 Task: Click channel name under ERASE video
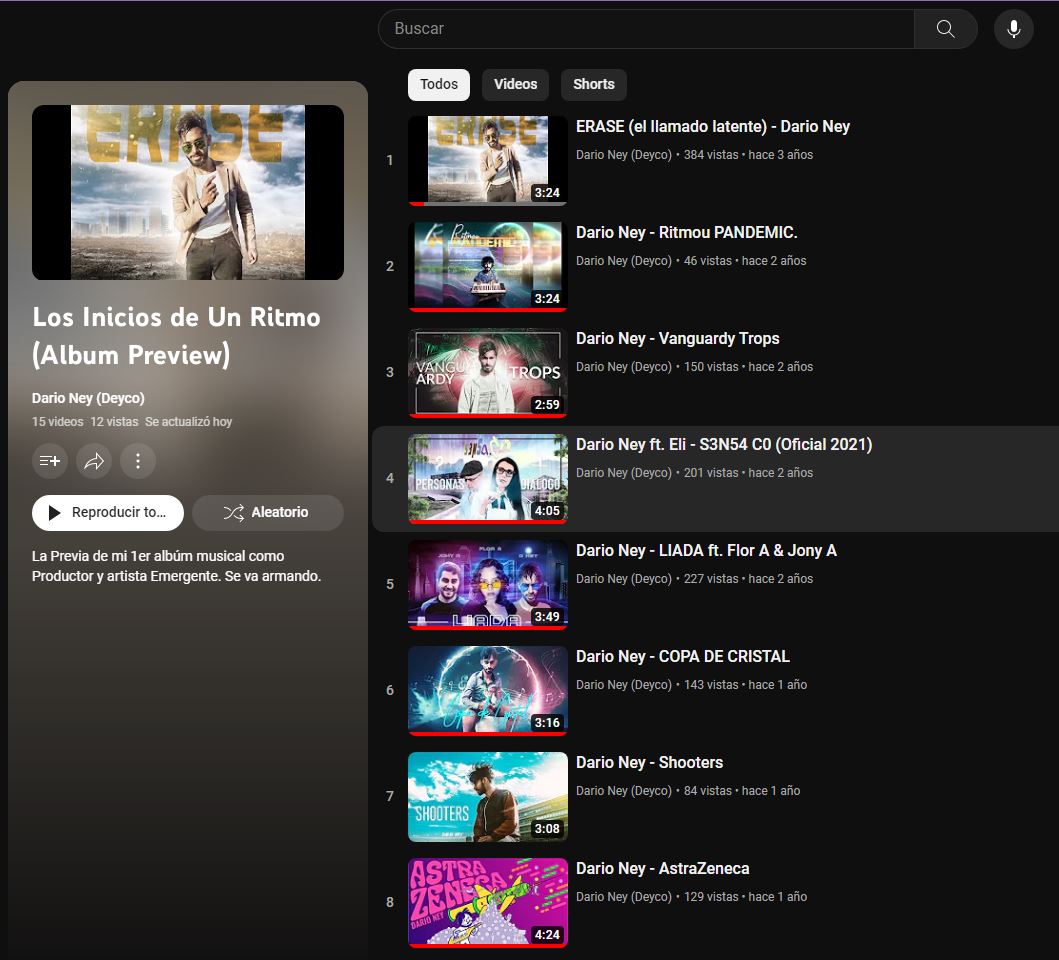624,155
